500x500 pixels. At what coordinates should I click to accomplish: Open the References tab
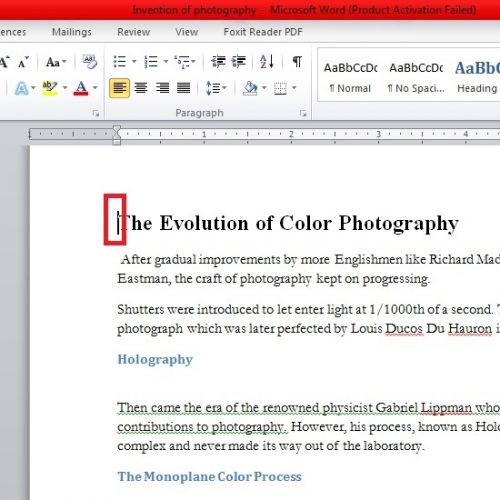13,32
